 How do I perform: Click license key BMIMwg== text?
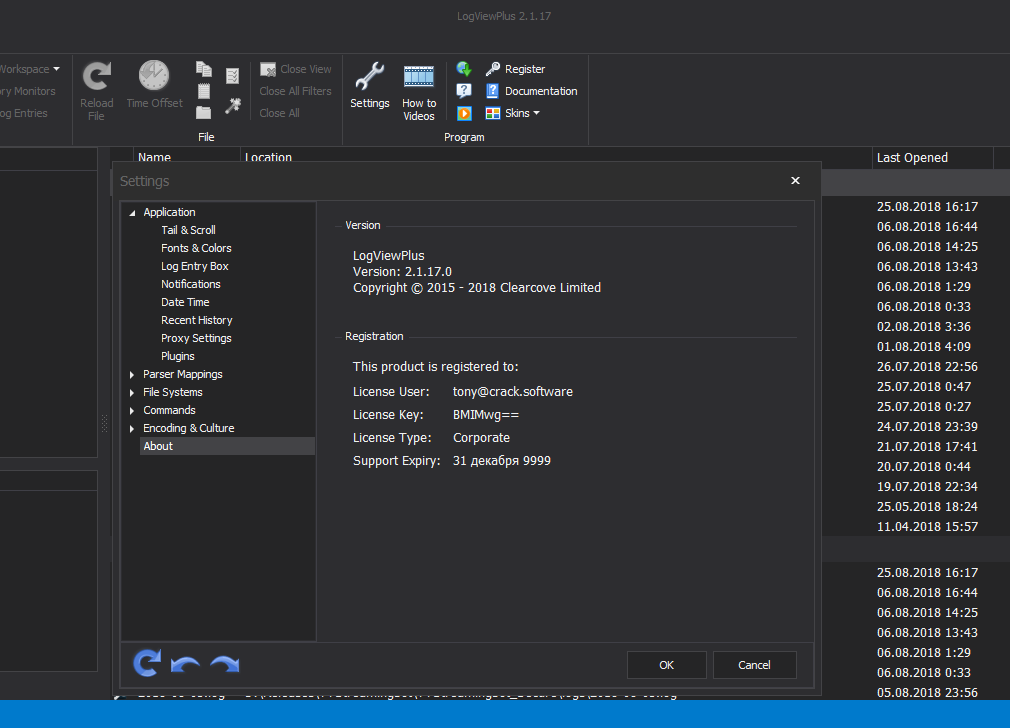(x=486, y=415)
